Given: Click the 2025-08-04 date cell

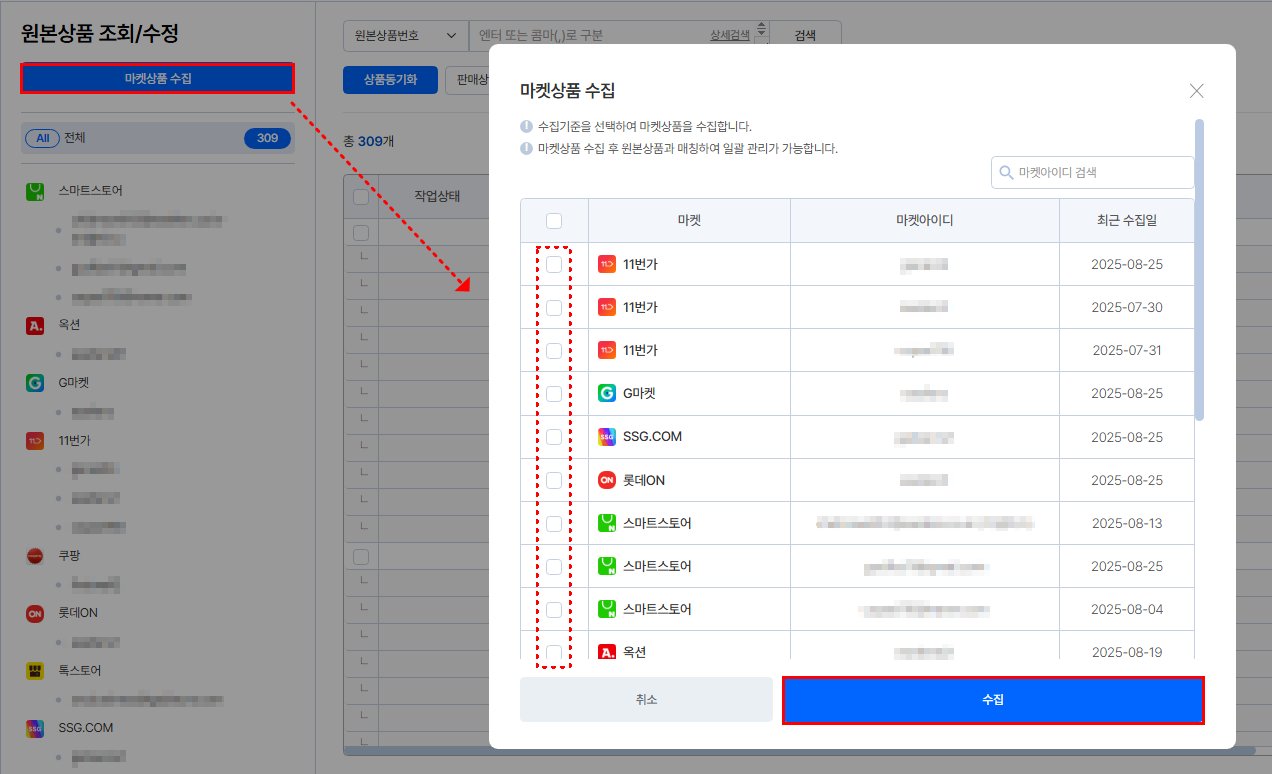Looking at the screenshot, I should 1127,609.
